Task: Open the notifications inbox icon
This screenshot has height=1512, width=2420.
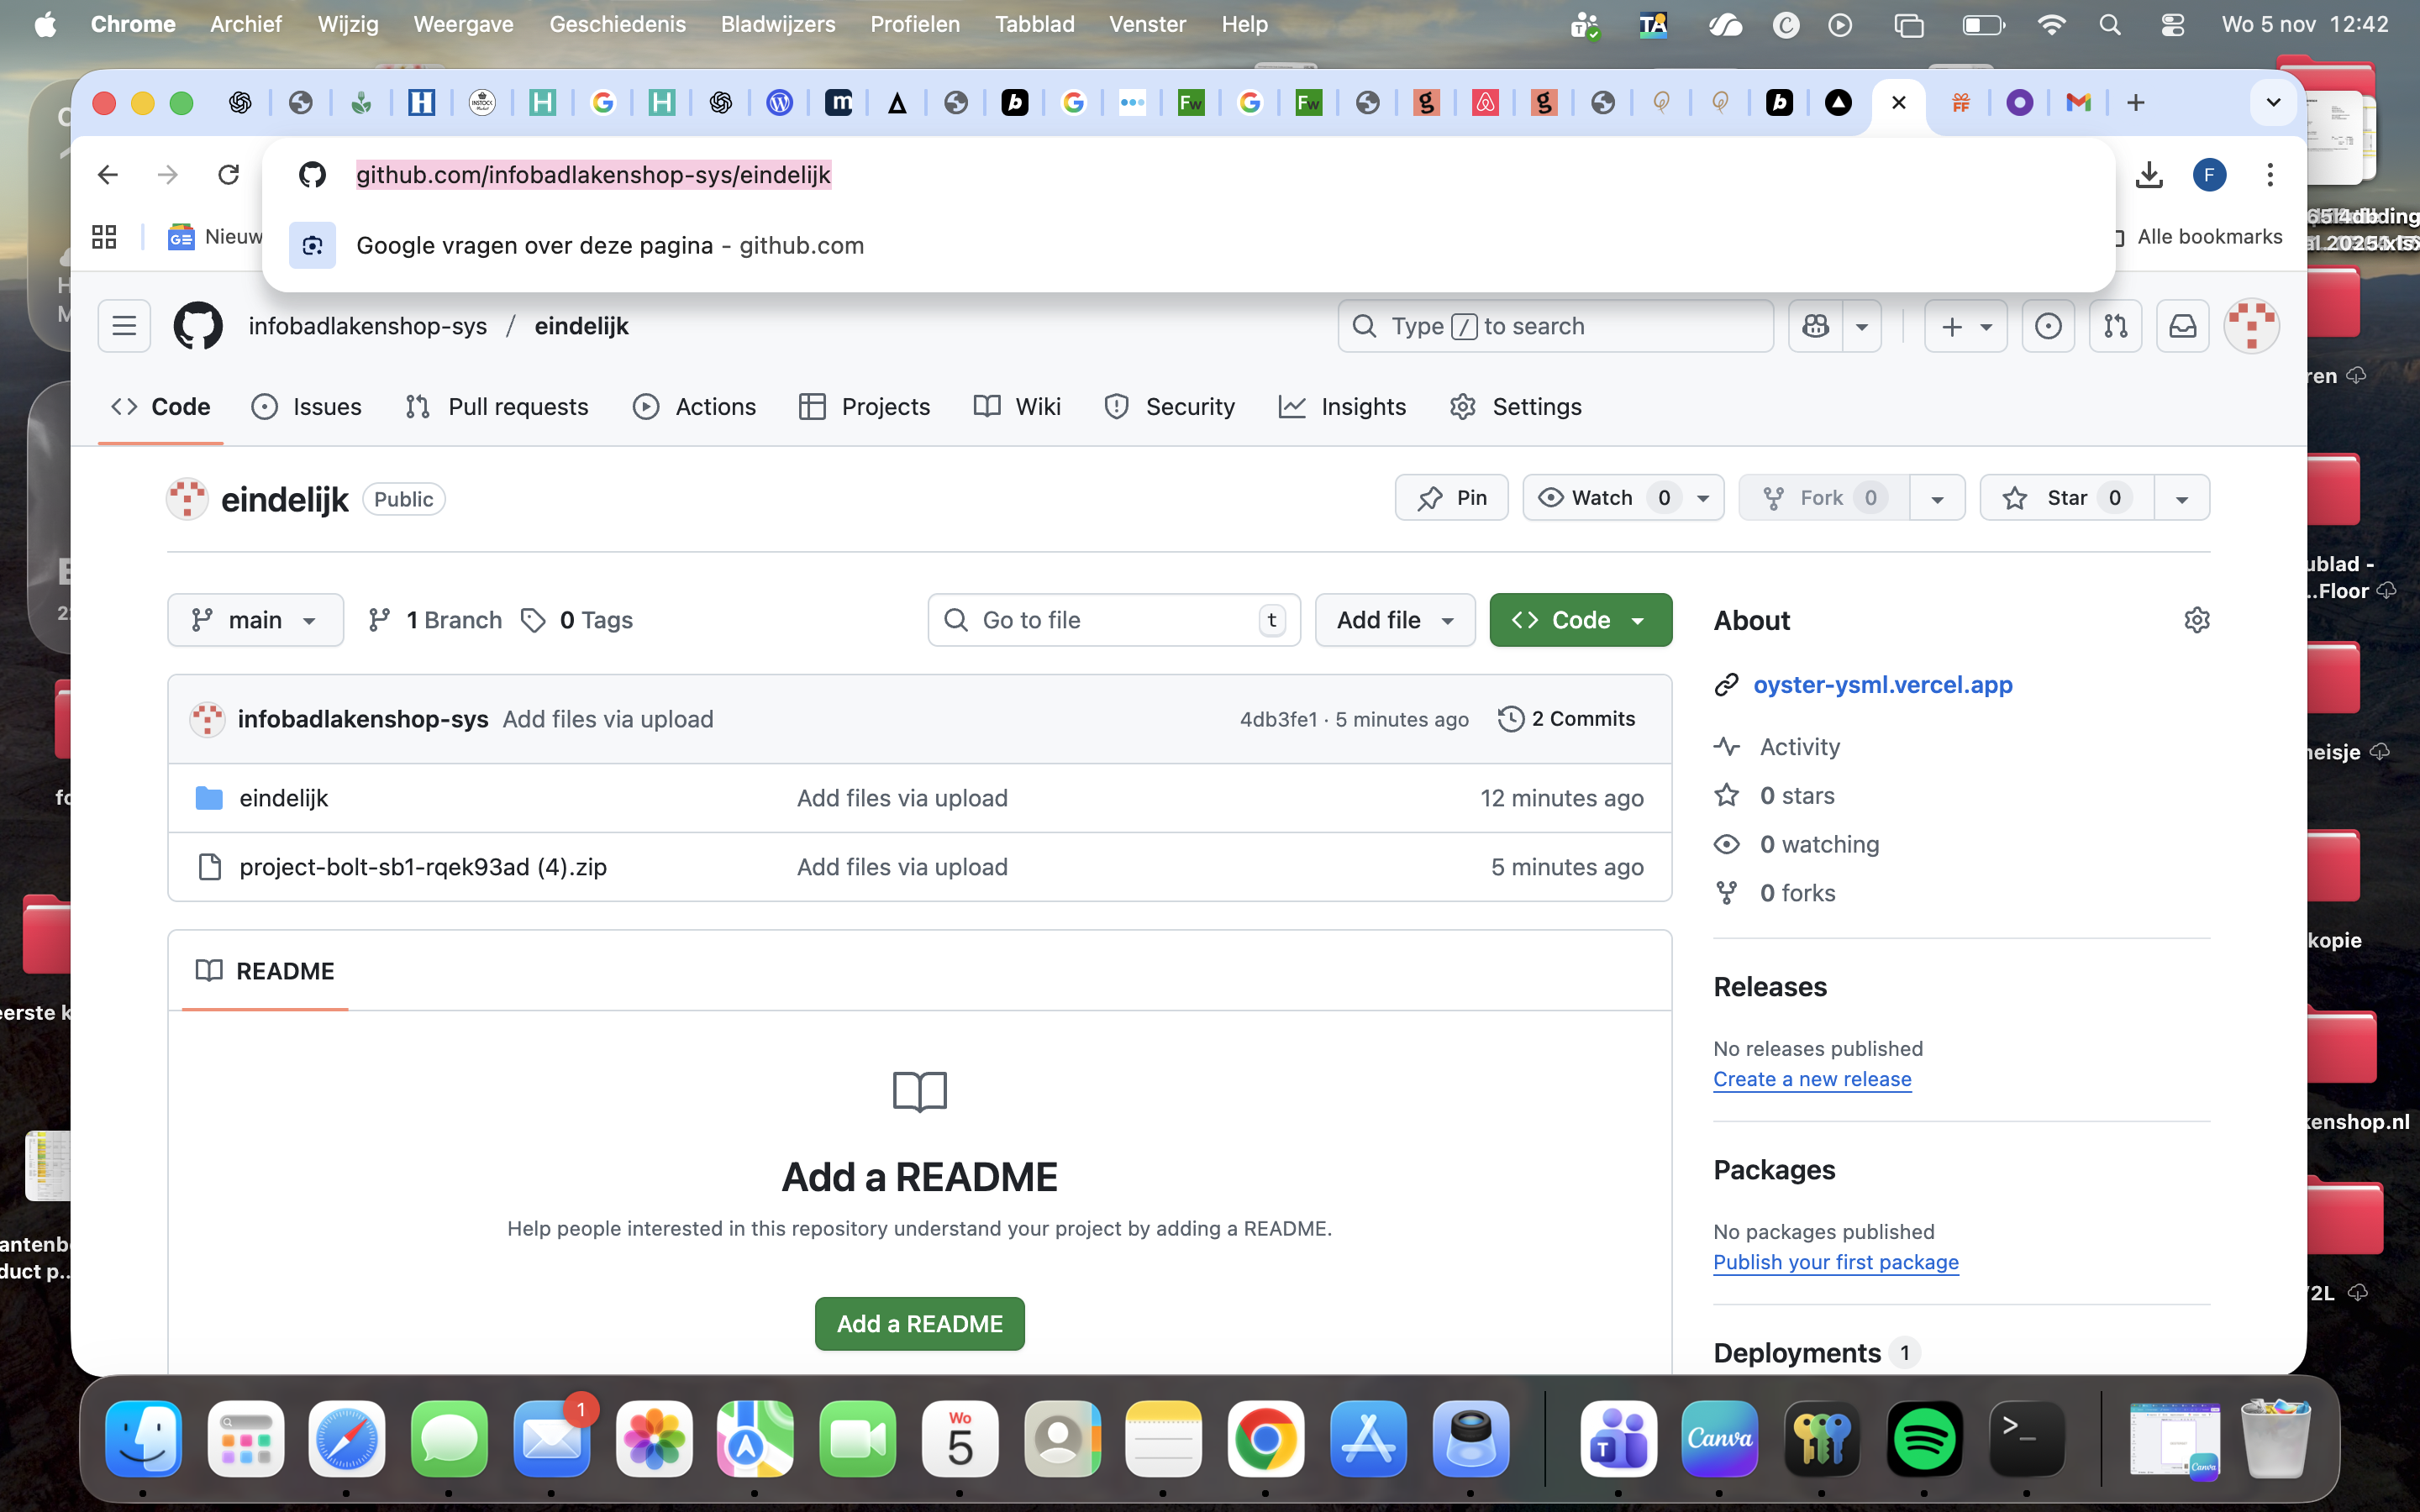Action: tap(2182, 326)
